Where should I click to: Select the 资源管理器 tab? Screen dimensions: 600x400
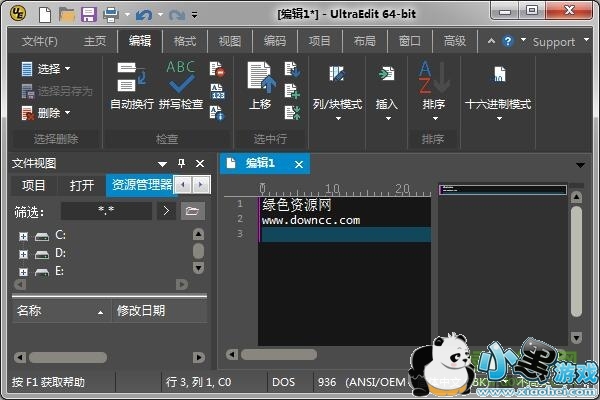(x=142, y=185)
